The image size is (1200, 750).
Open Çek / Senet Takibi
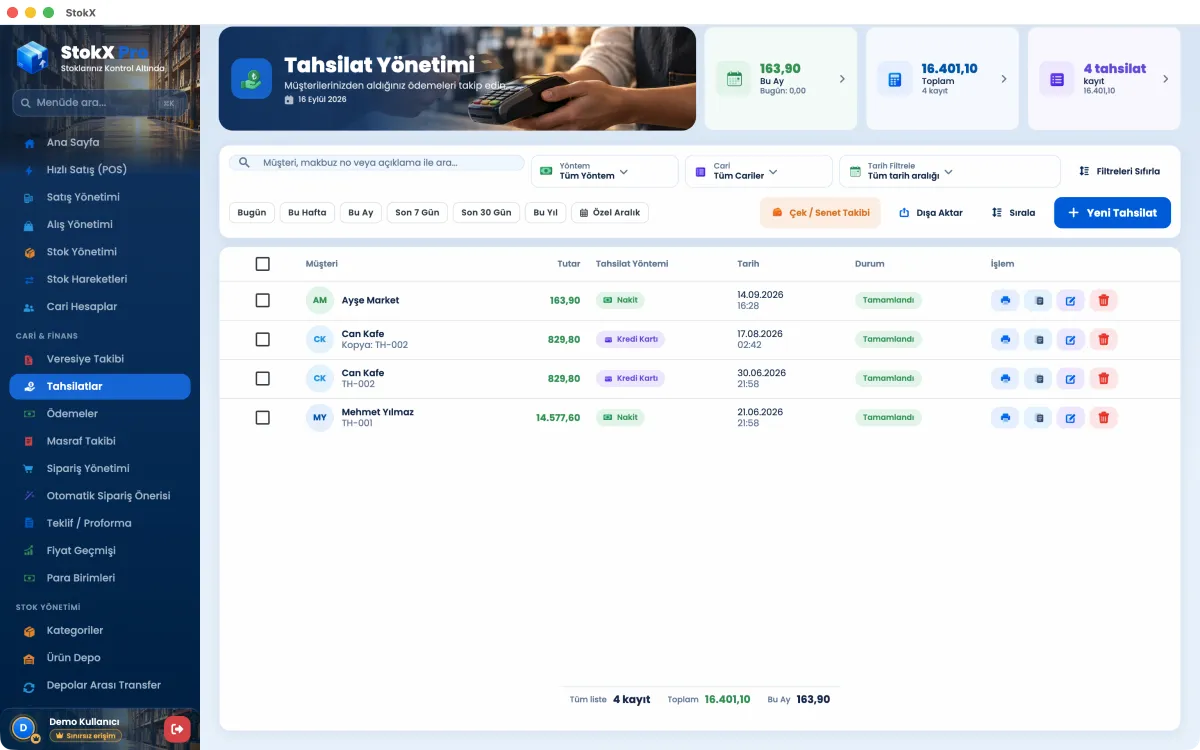tap(820, 213)
